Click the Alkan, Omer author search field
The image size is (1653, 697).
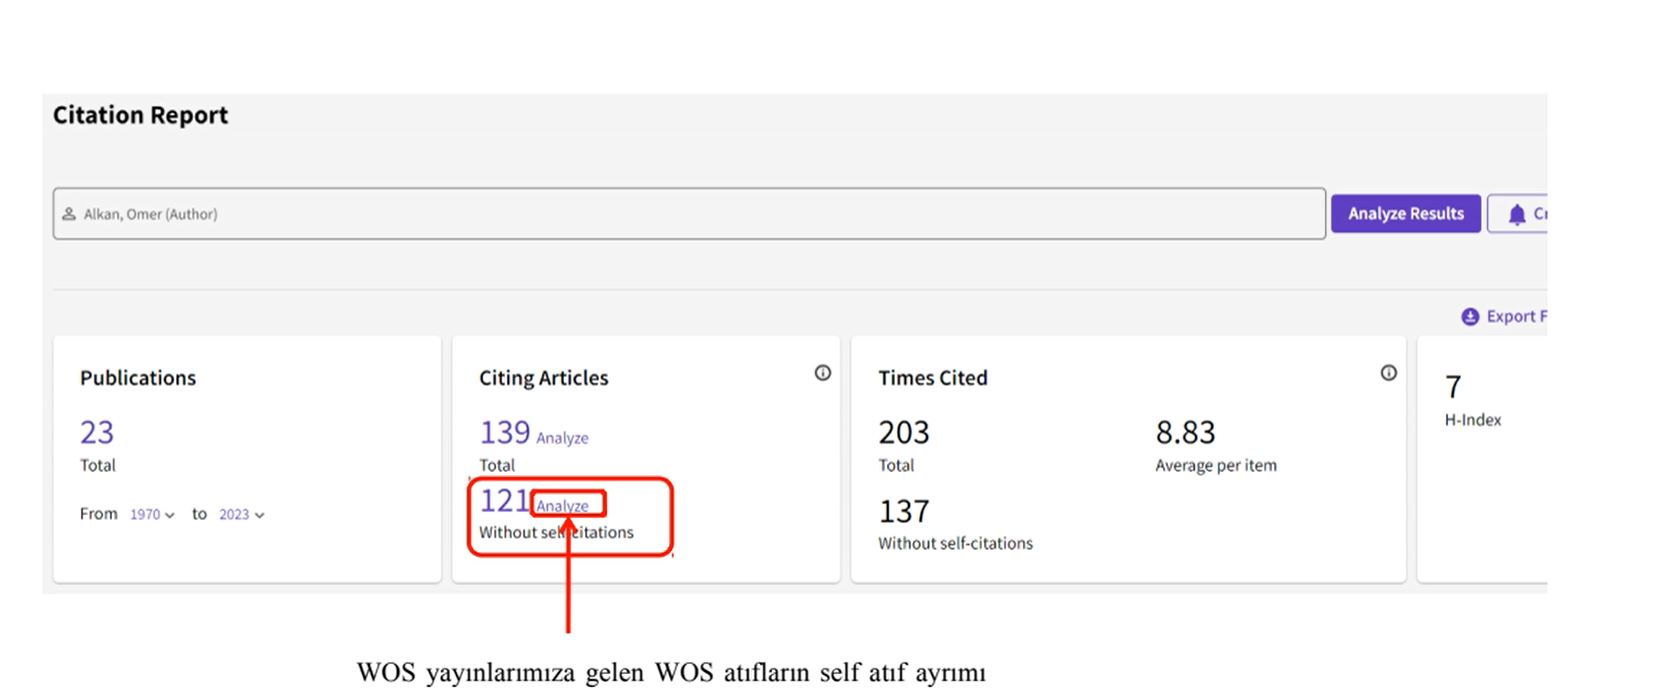tap(688, 214)
